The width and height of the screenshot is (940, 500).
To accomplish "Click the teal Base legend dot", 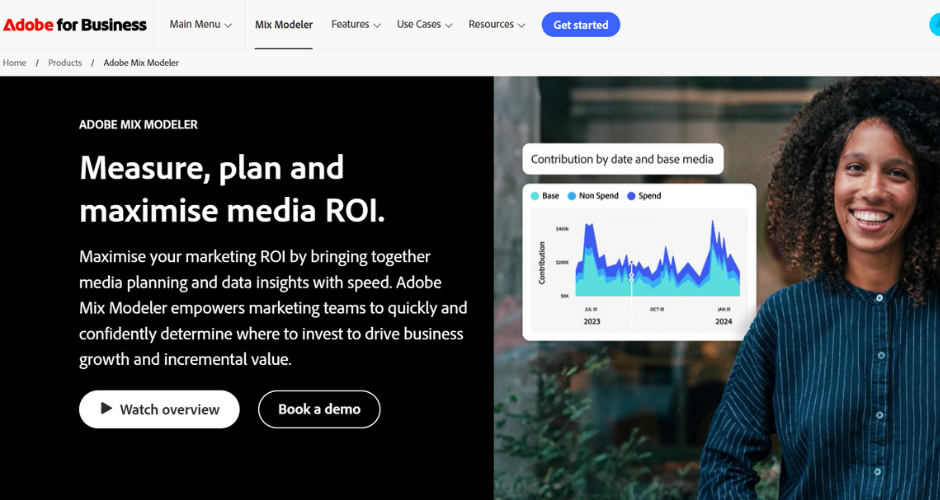I will [x=535, y=196].
